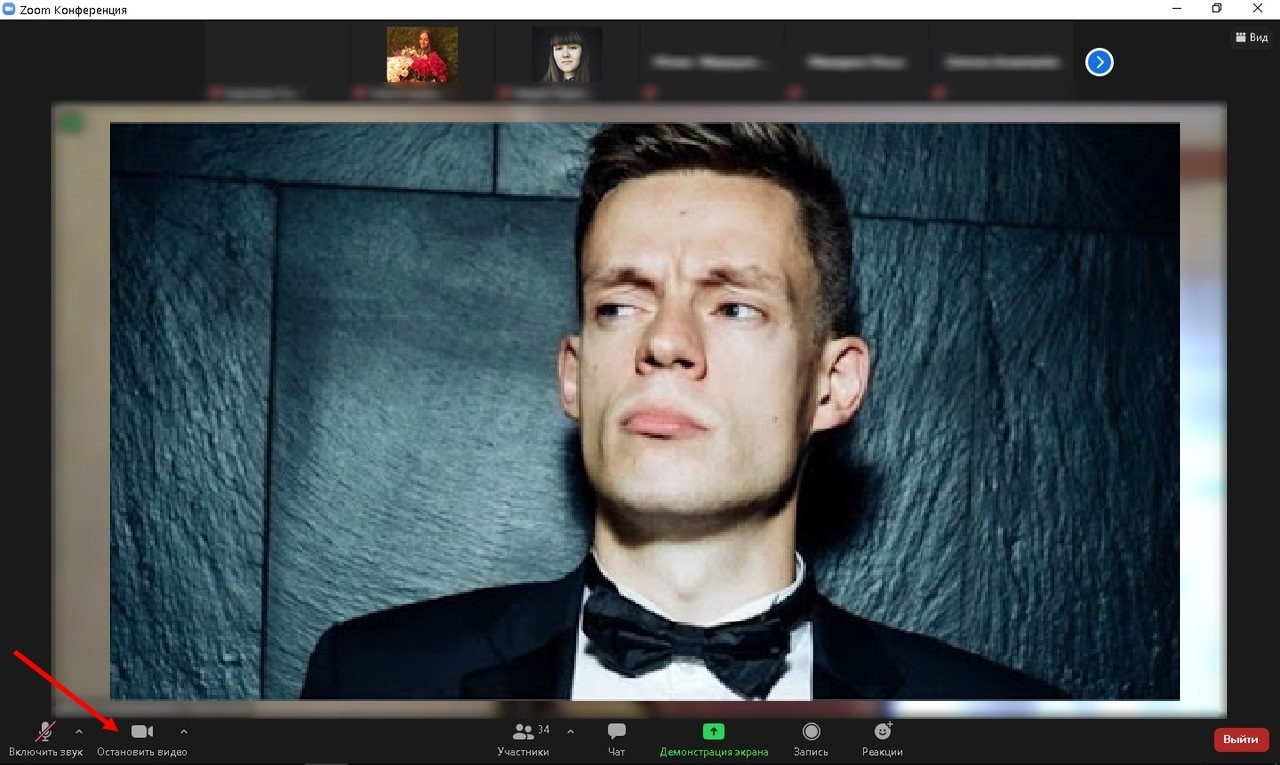The image size is (1280, 765).
Task: Select the thumbnail of woman with bangs
Action: point(566,56)
